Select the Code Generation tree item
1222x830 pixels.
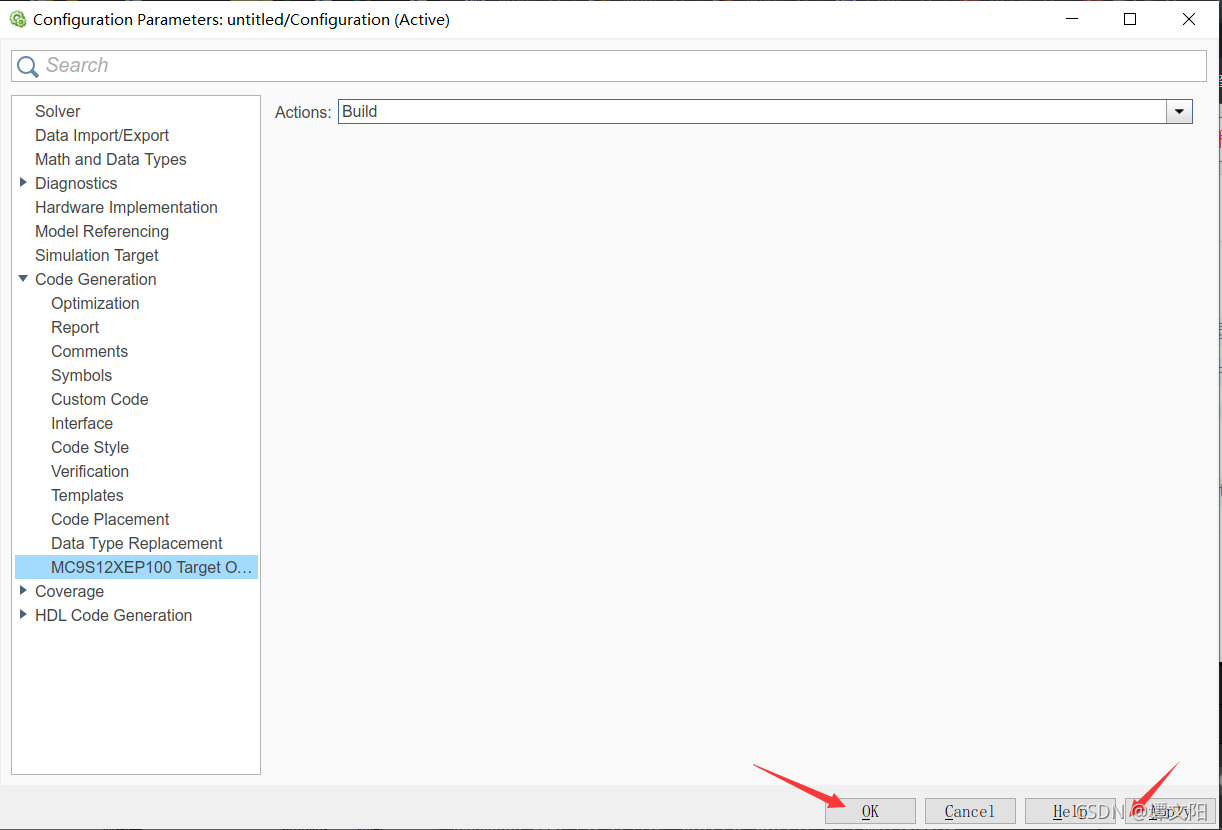[96, 279]
